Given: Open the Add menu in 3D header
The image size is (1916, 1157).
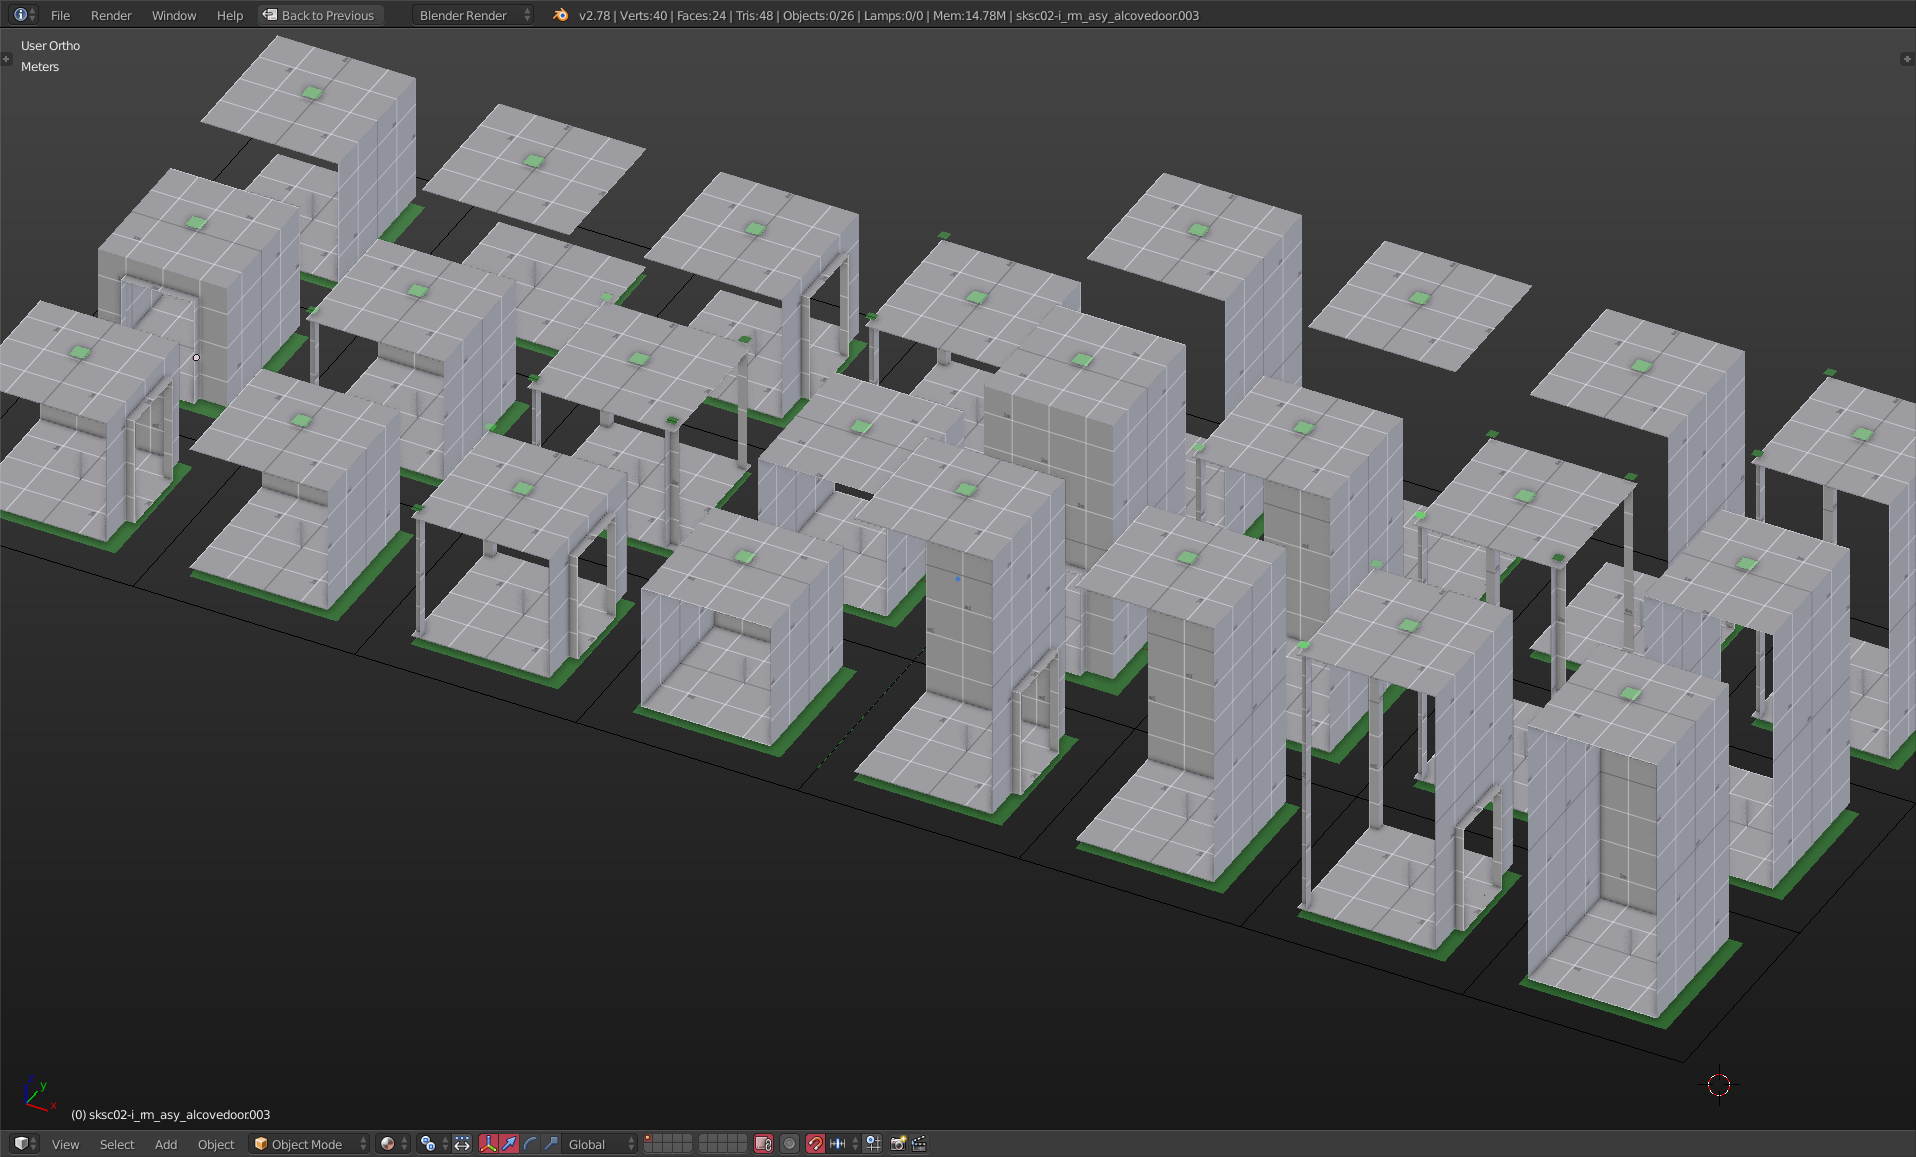Looking at the screenshot, I should (x=166, y=1144).
